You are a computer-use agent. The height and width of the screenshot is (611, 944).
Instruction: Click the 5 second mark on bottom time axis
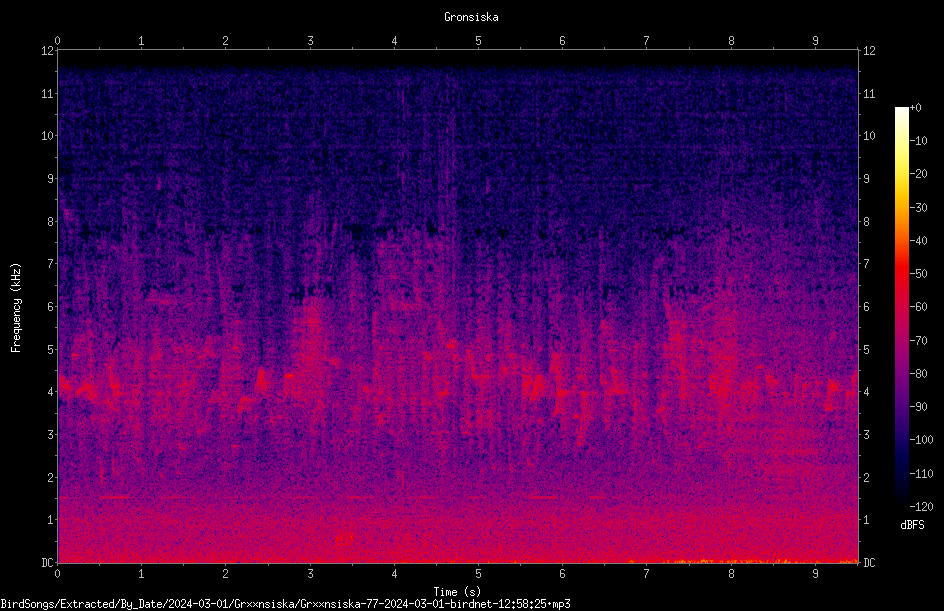[x=479, y=574]
